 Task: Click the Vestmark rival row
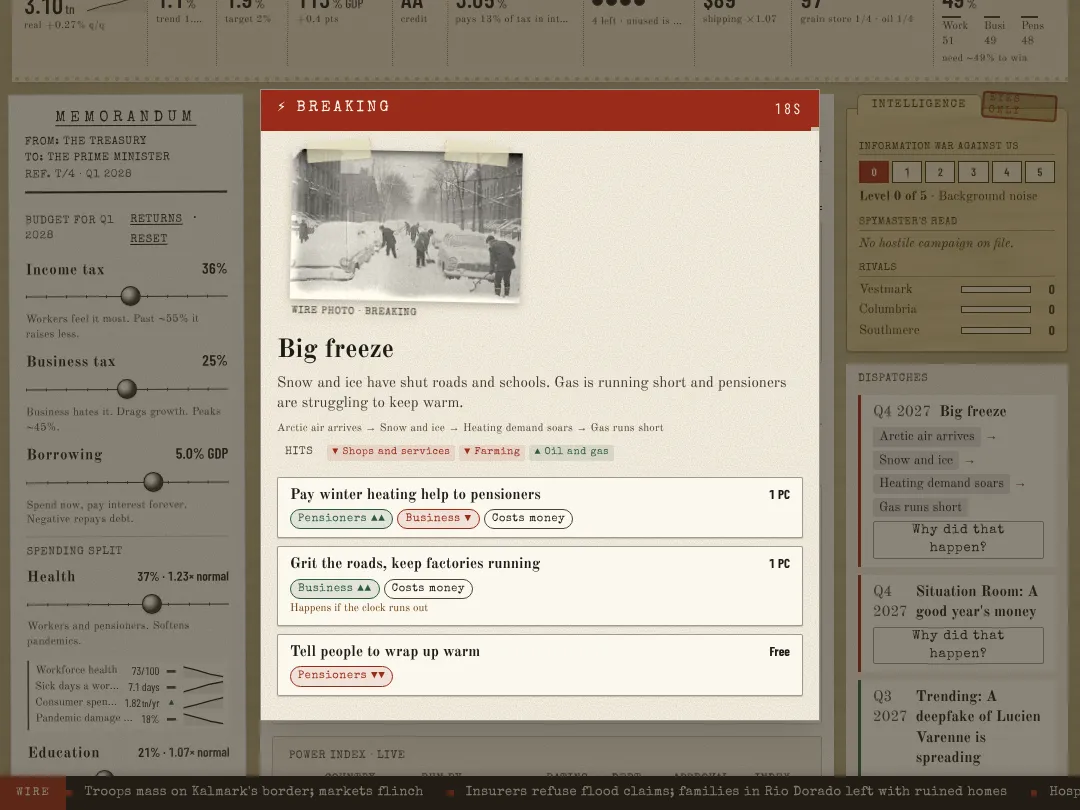point(957,289)
